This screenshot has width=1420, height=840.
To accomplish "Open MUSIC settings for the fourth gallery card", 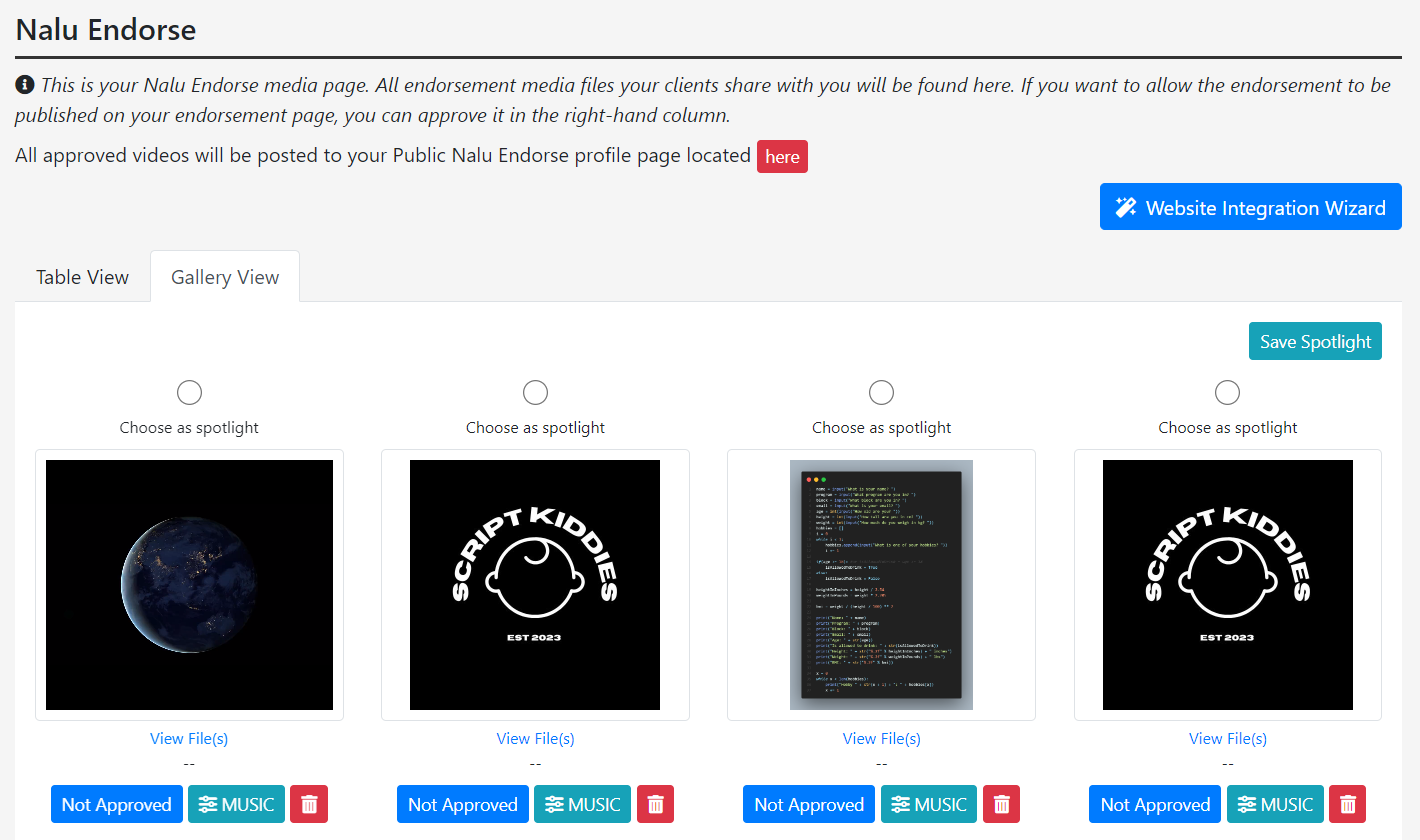I will coord(1275,804).
